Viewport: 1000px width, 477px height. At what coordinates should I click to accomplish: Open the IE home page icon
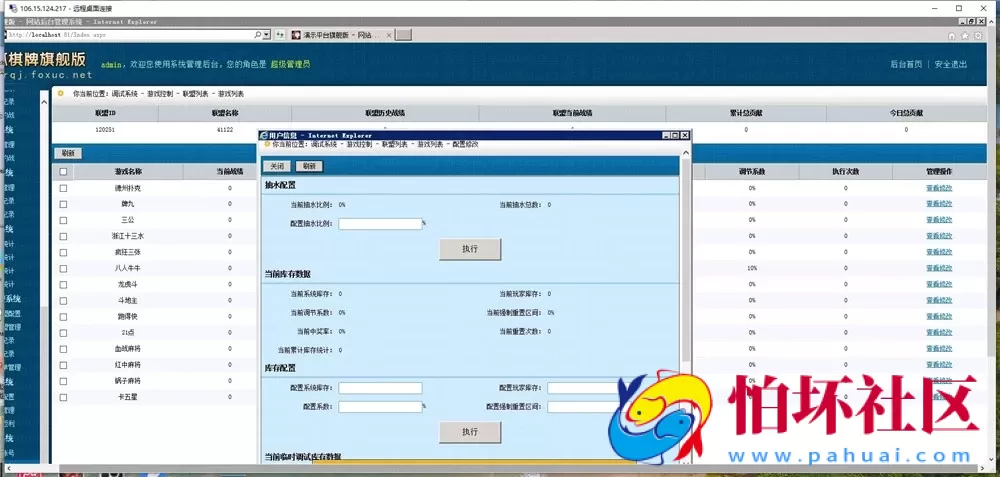coord(952,36)
